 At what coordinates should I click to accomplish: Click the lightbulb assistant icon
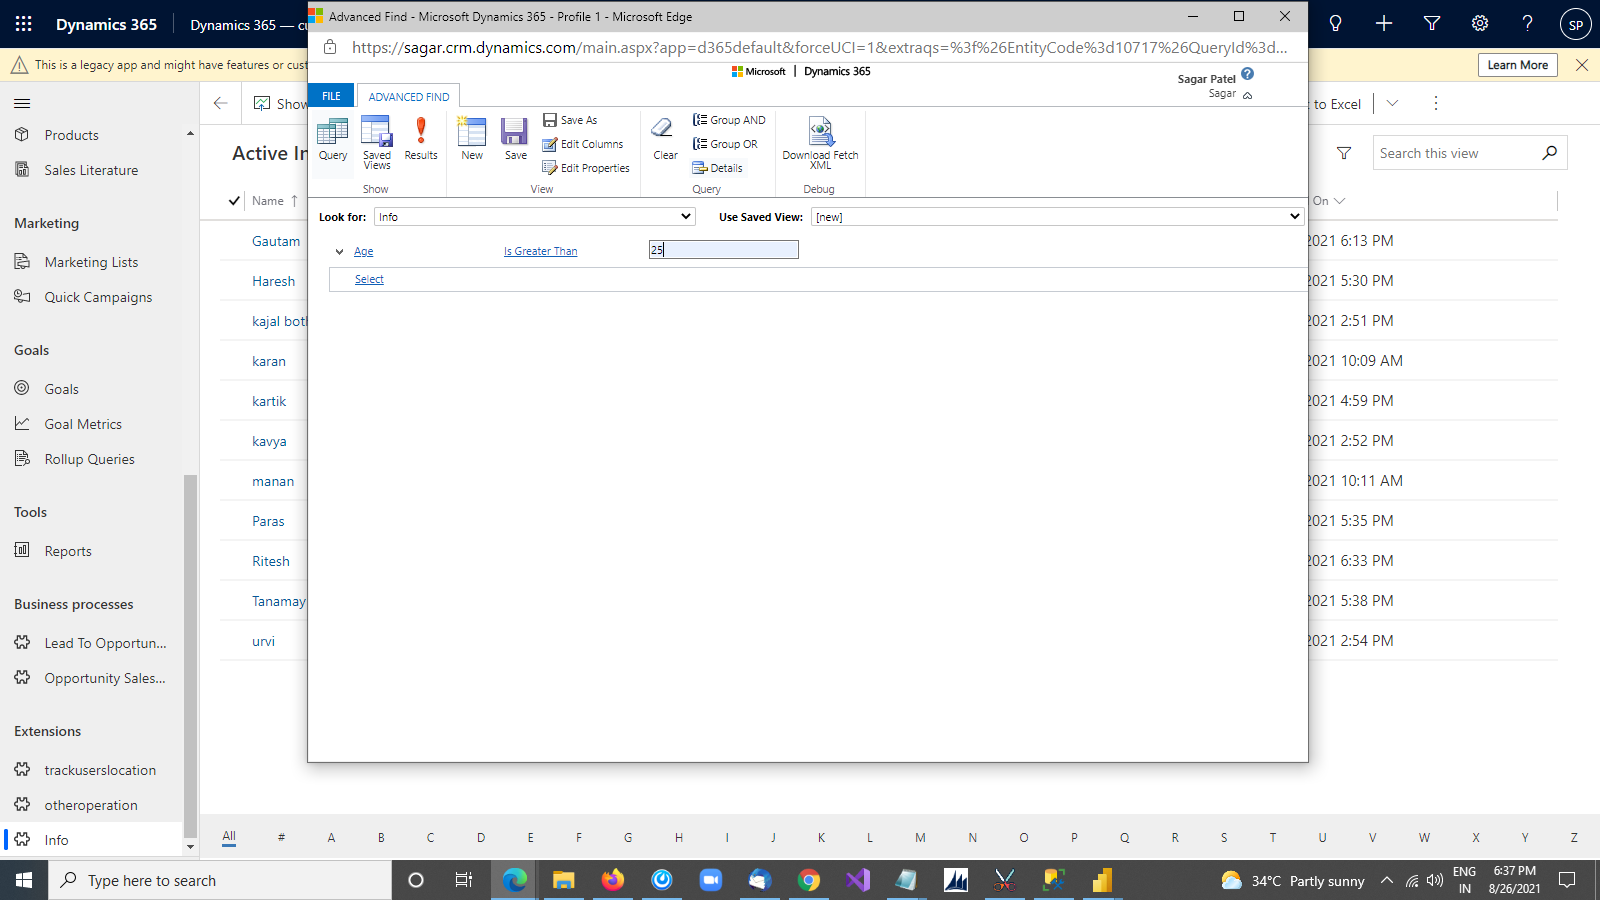pos(1335,24)
